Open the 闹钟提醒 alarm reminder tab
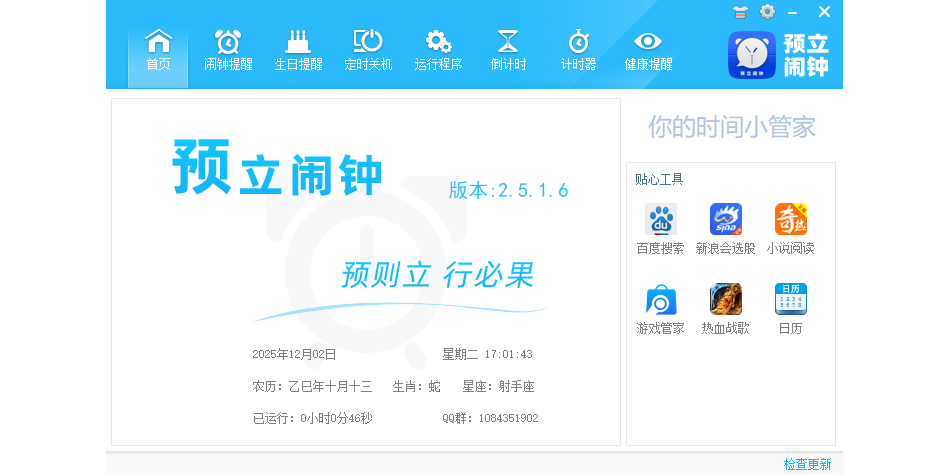This screenshot has height=475, width=950. [x=228, y=51]
